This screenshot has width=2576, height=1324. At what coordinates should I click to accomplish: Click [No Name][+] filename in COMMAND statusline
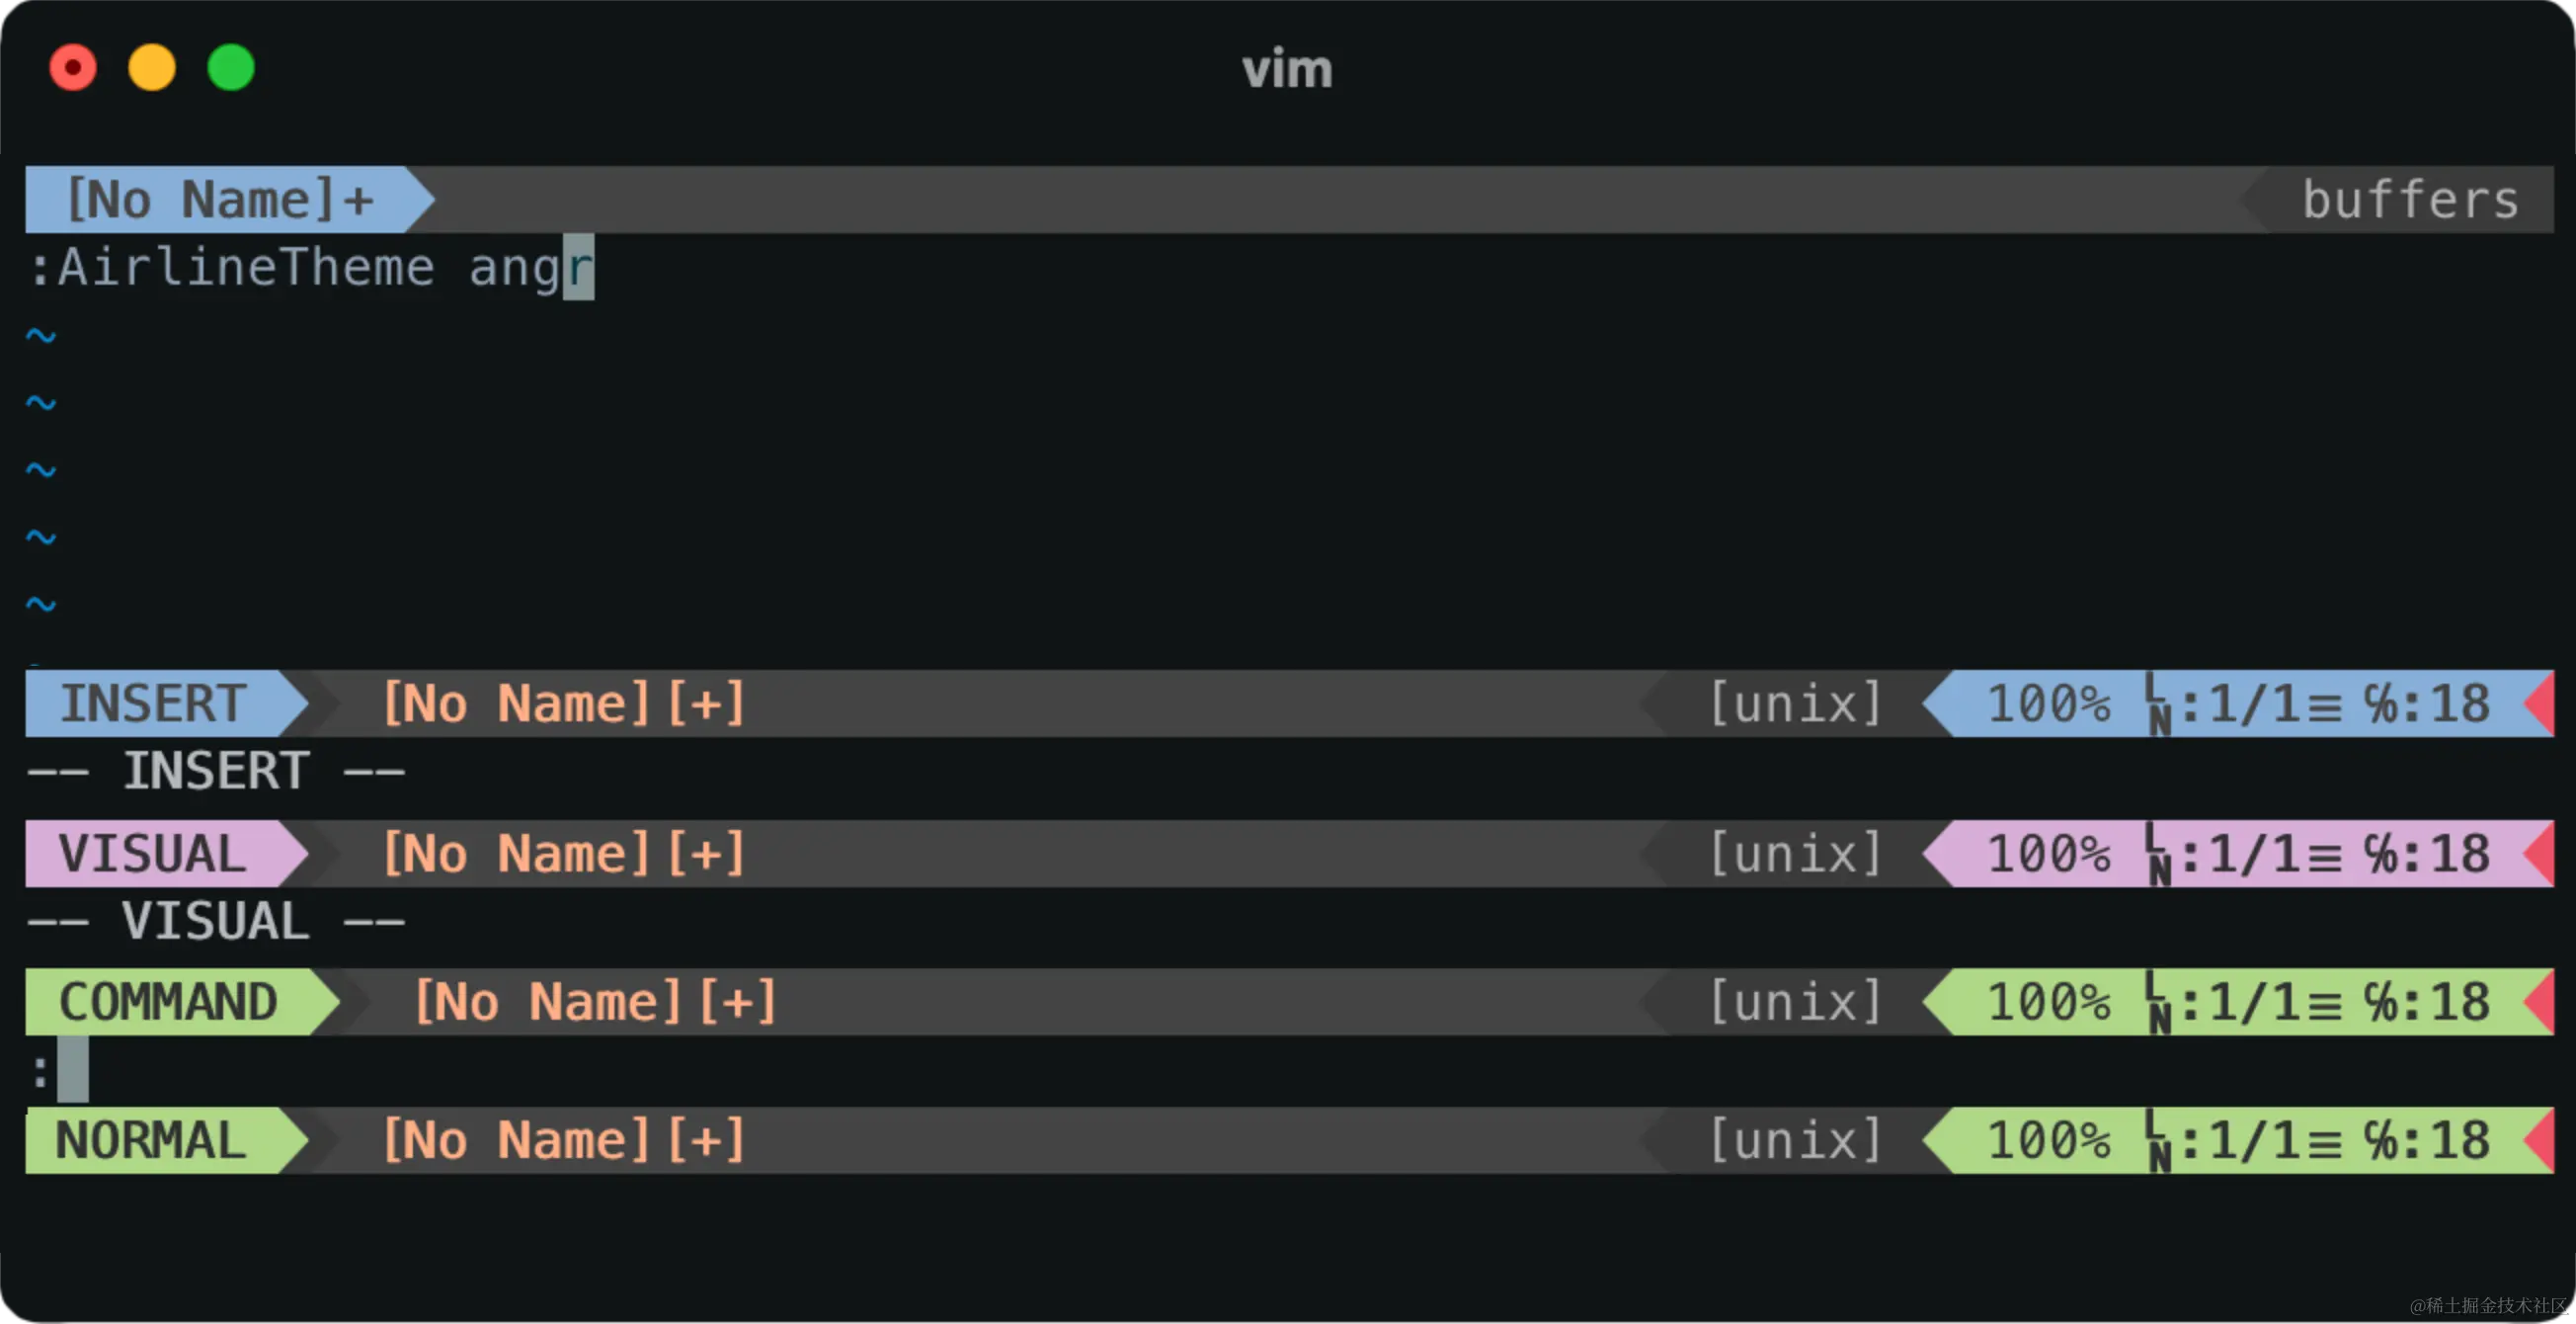[x=596, y=1002]
